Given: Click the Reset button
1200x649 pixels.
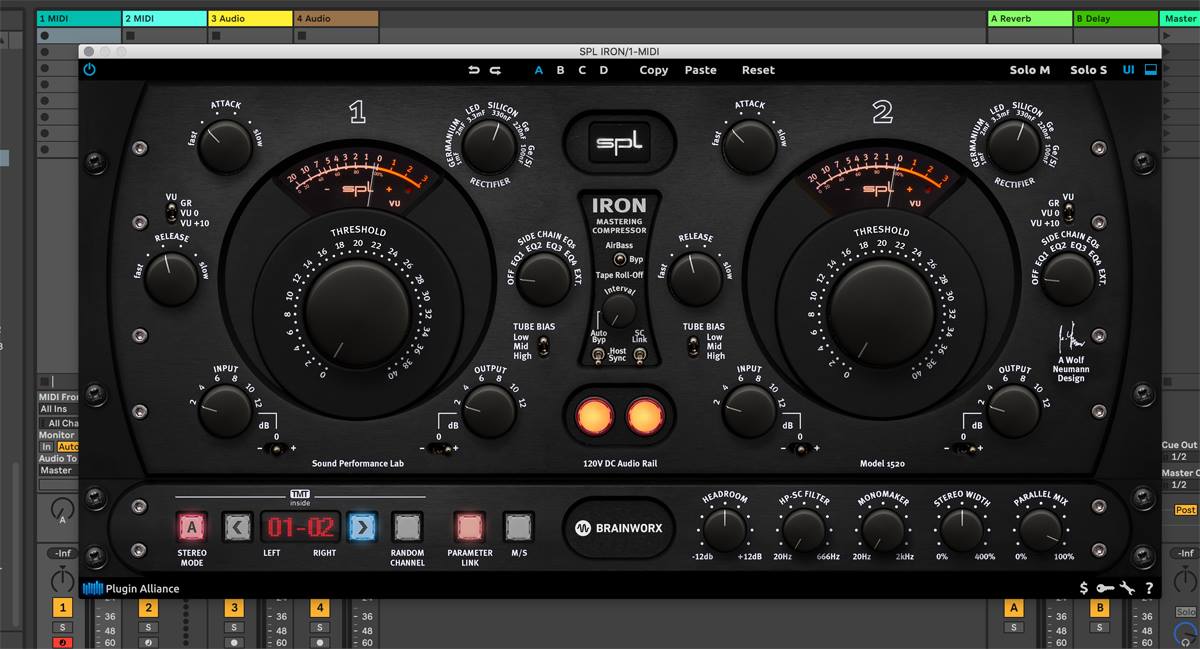Looking at the screenshot, I should point(758,70).
